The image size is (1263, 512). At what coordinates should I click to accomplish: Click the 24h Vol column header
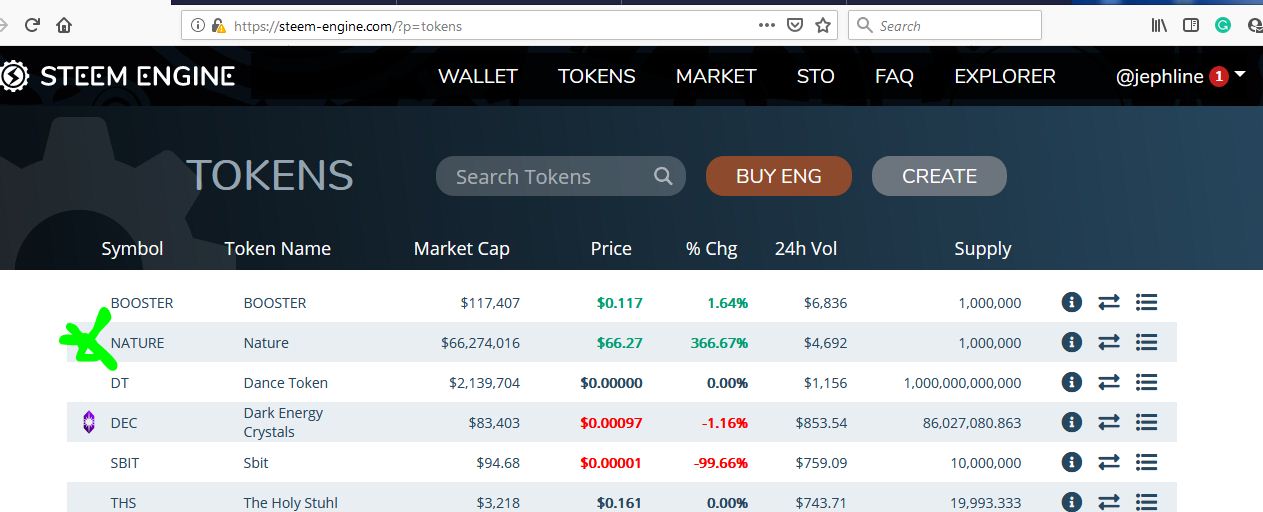click(806, 249)
